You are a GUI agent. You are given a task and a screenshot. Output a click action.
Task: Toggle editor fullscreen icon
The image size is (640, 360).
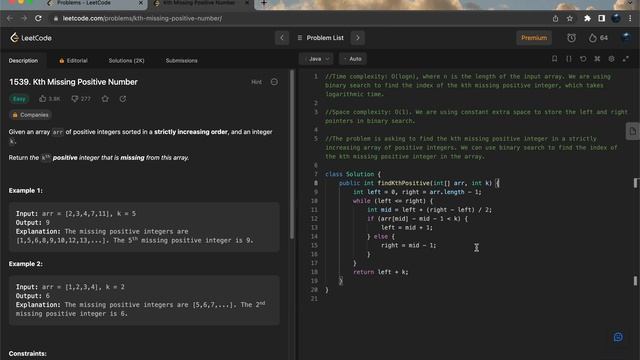(x=626, y=59)
